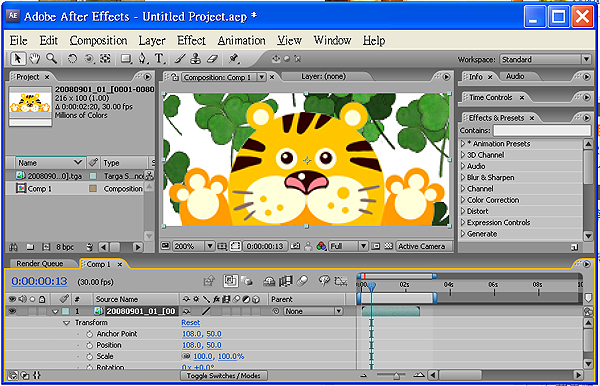
Task: Toggle the viewer lock icon beside Composition tab
Action: [174, 77]
